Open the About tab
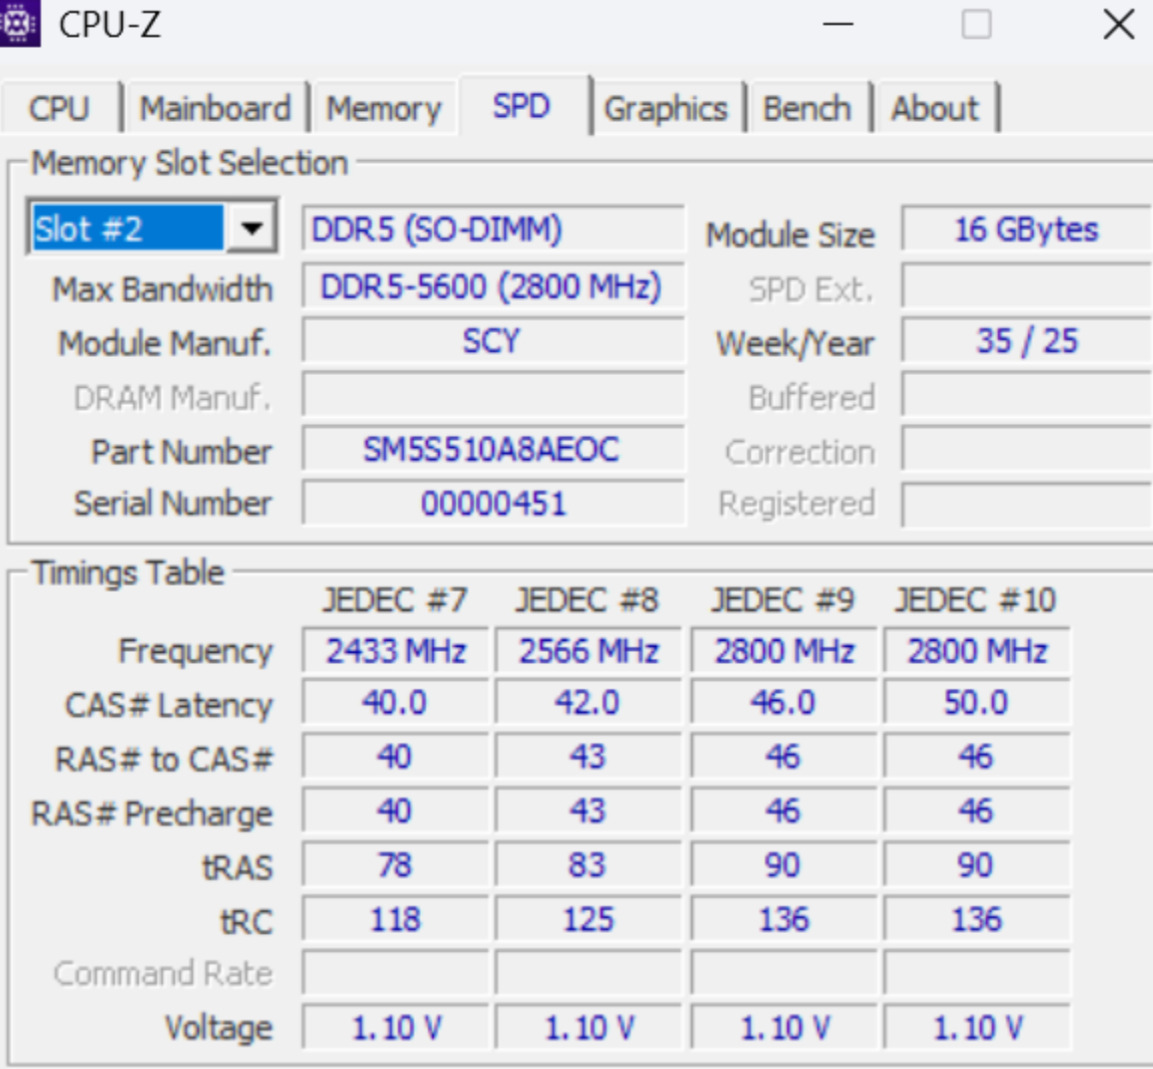Screen dimensions: 1153x1069 (935, 108)
